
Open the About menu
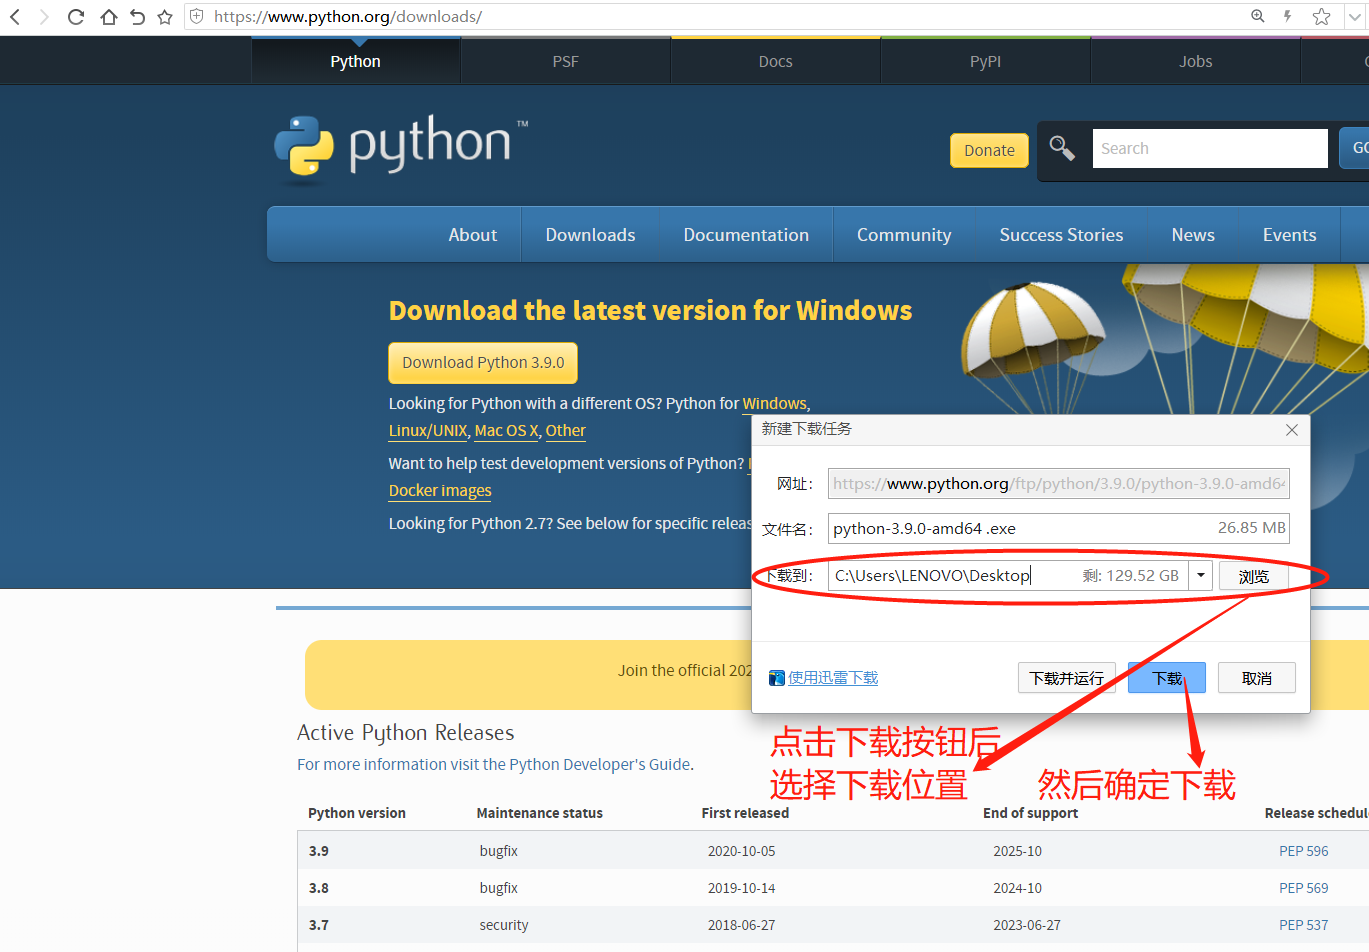473,235
